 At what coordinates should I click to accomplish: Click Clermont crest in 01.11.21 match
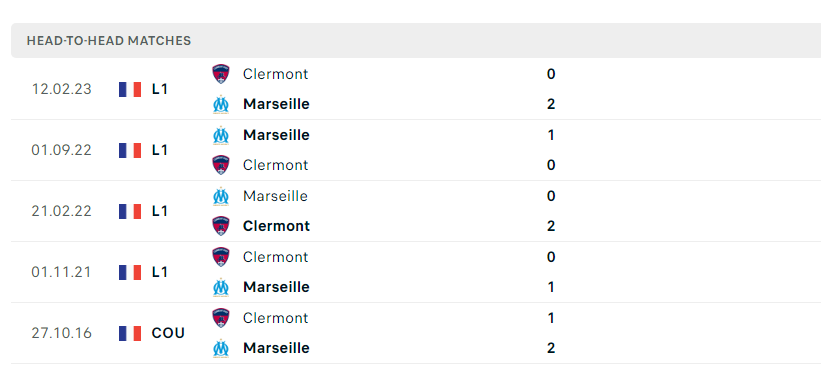tap(220, 257)
